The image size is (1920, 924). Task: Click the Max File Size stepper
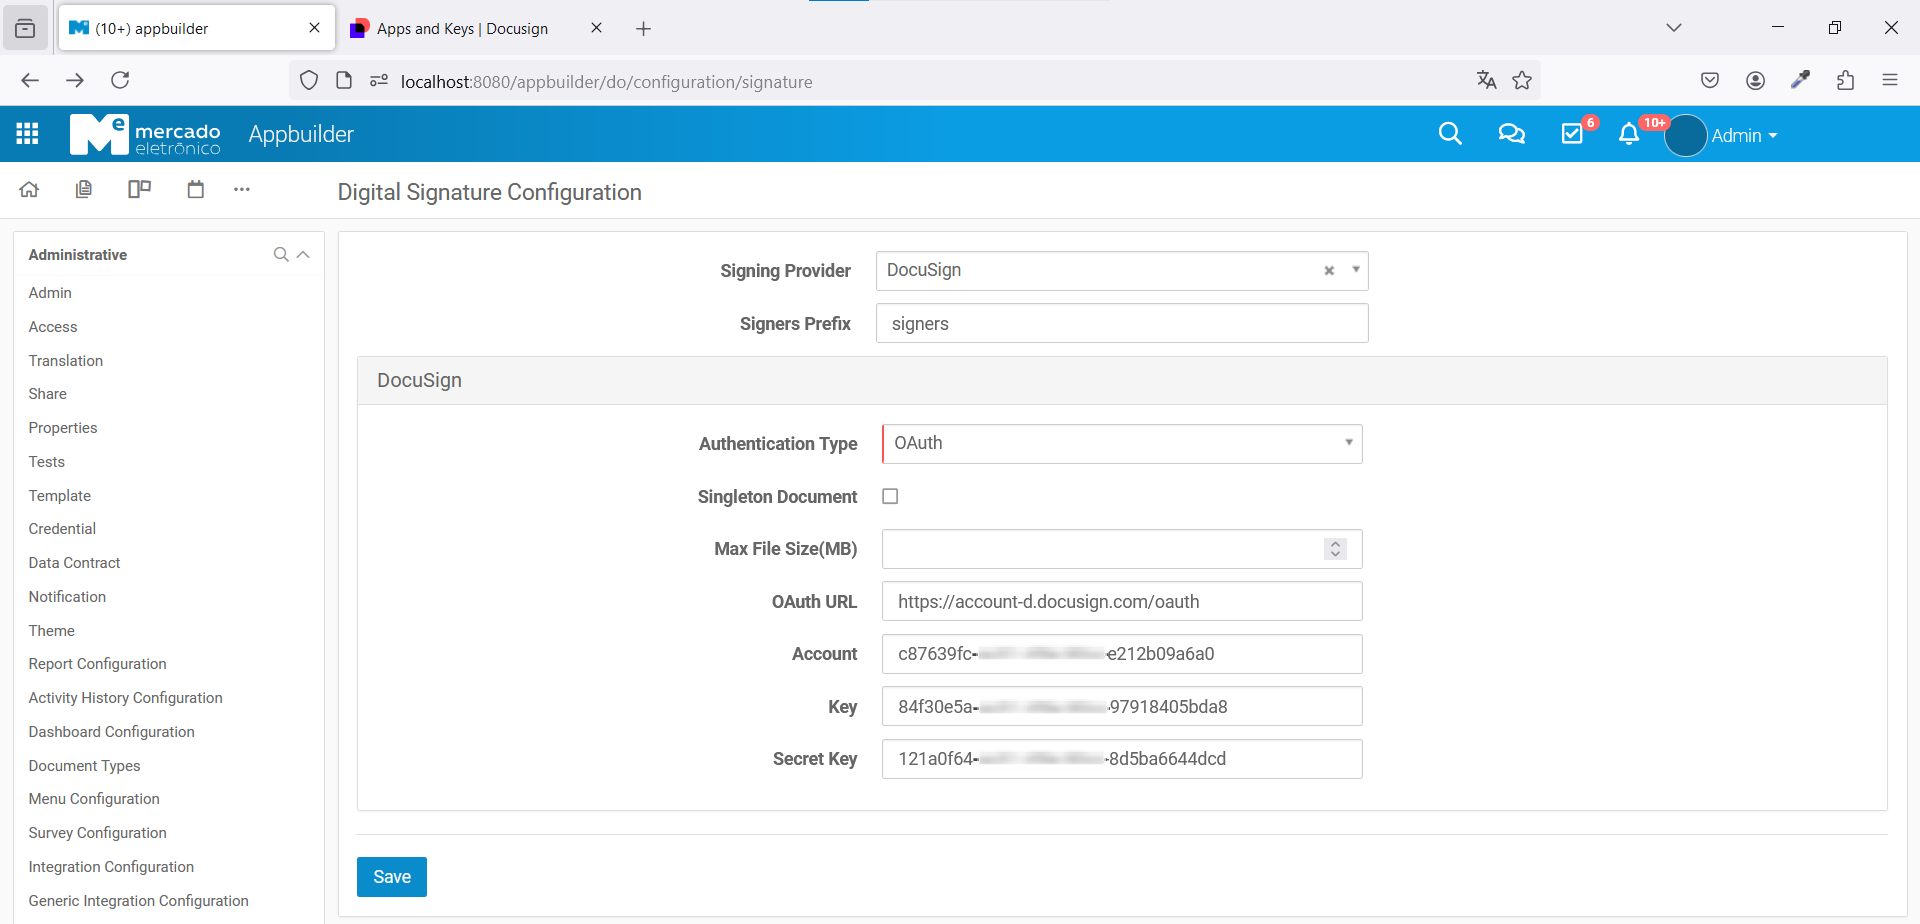point(1335,549)
